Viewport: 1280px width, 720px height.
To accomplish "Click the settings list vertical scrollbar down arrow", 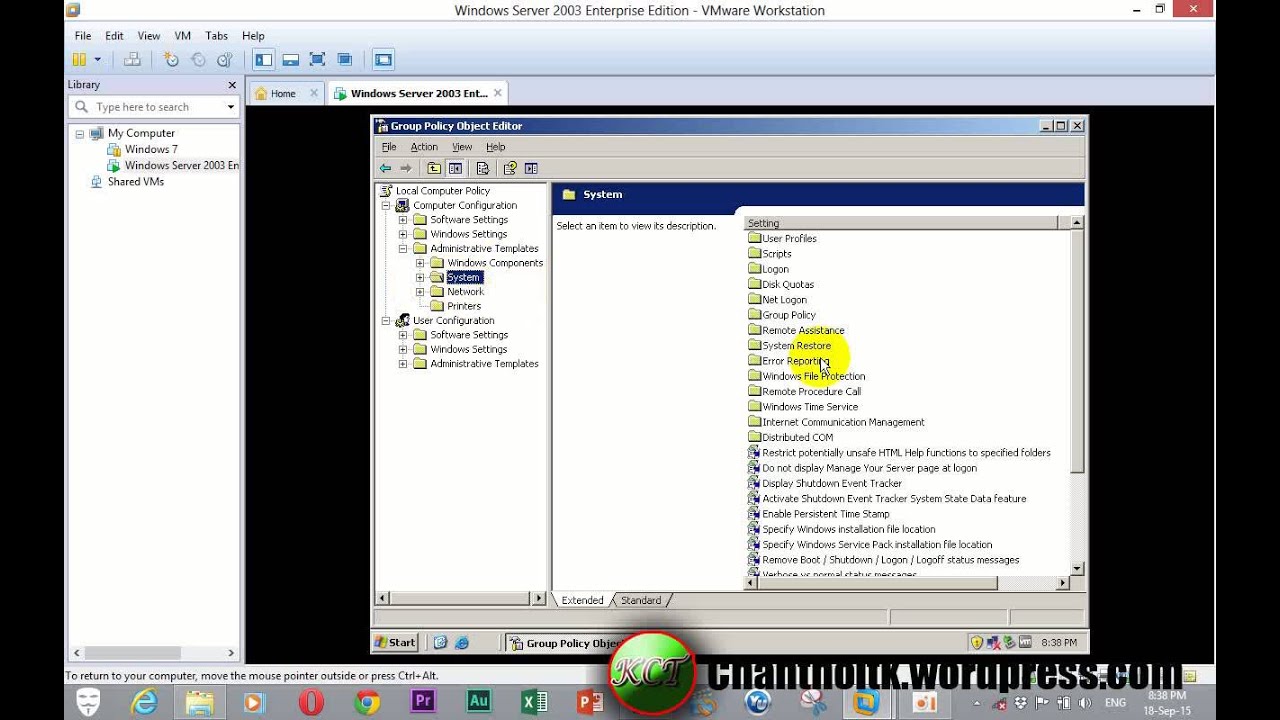I will click(x=1077, y=569).
